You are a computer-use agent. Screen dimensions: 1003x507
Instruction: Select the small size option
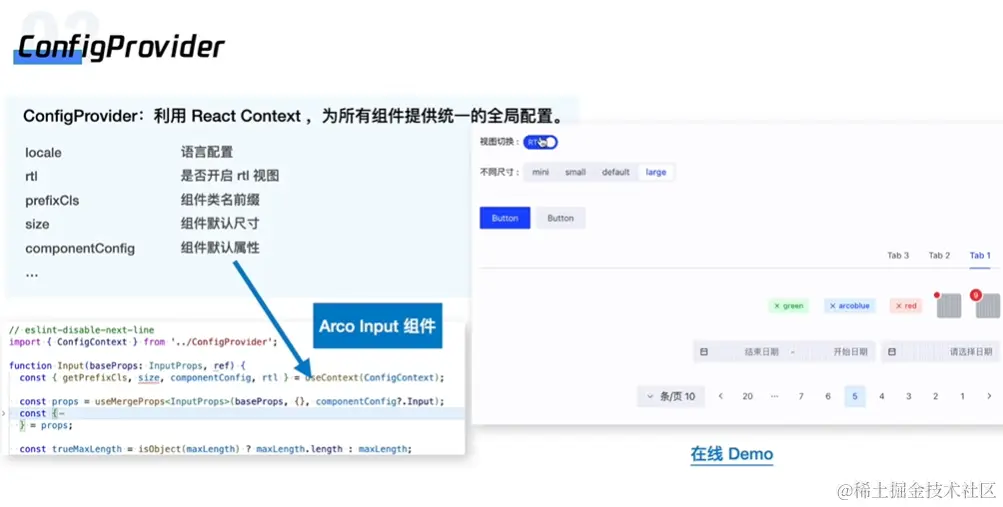point(575,172)
